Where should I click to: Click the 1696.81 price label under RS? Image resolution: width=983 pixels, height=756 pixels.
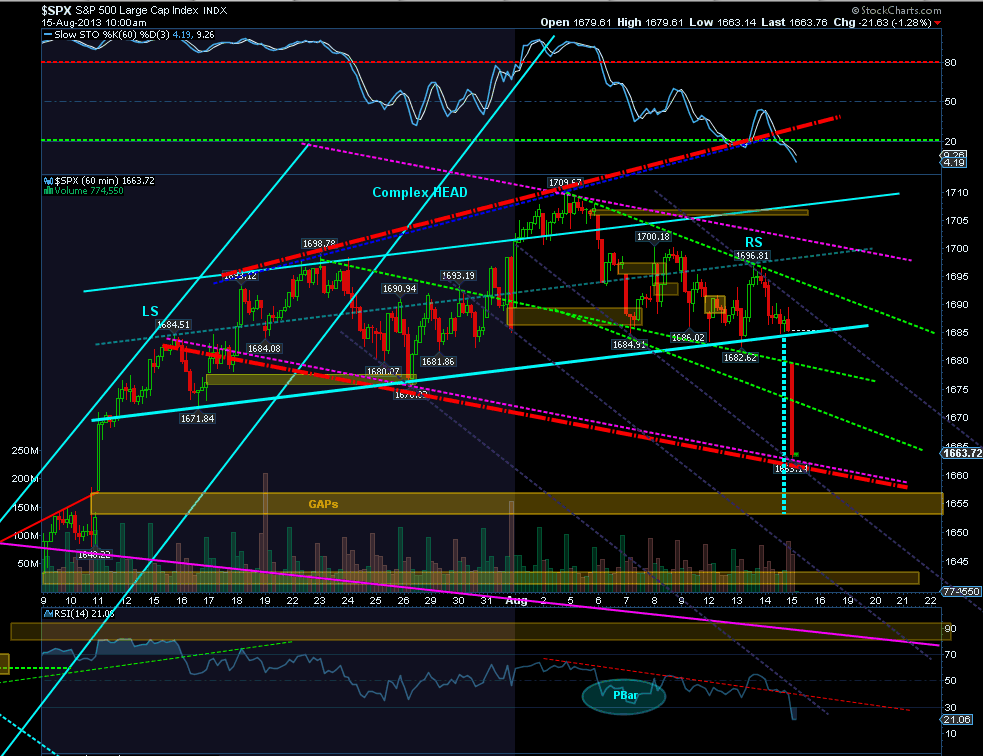tap(752, 256)
